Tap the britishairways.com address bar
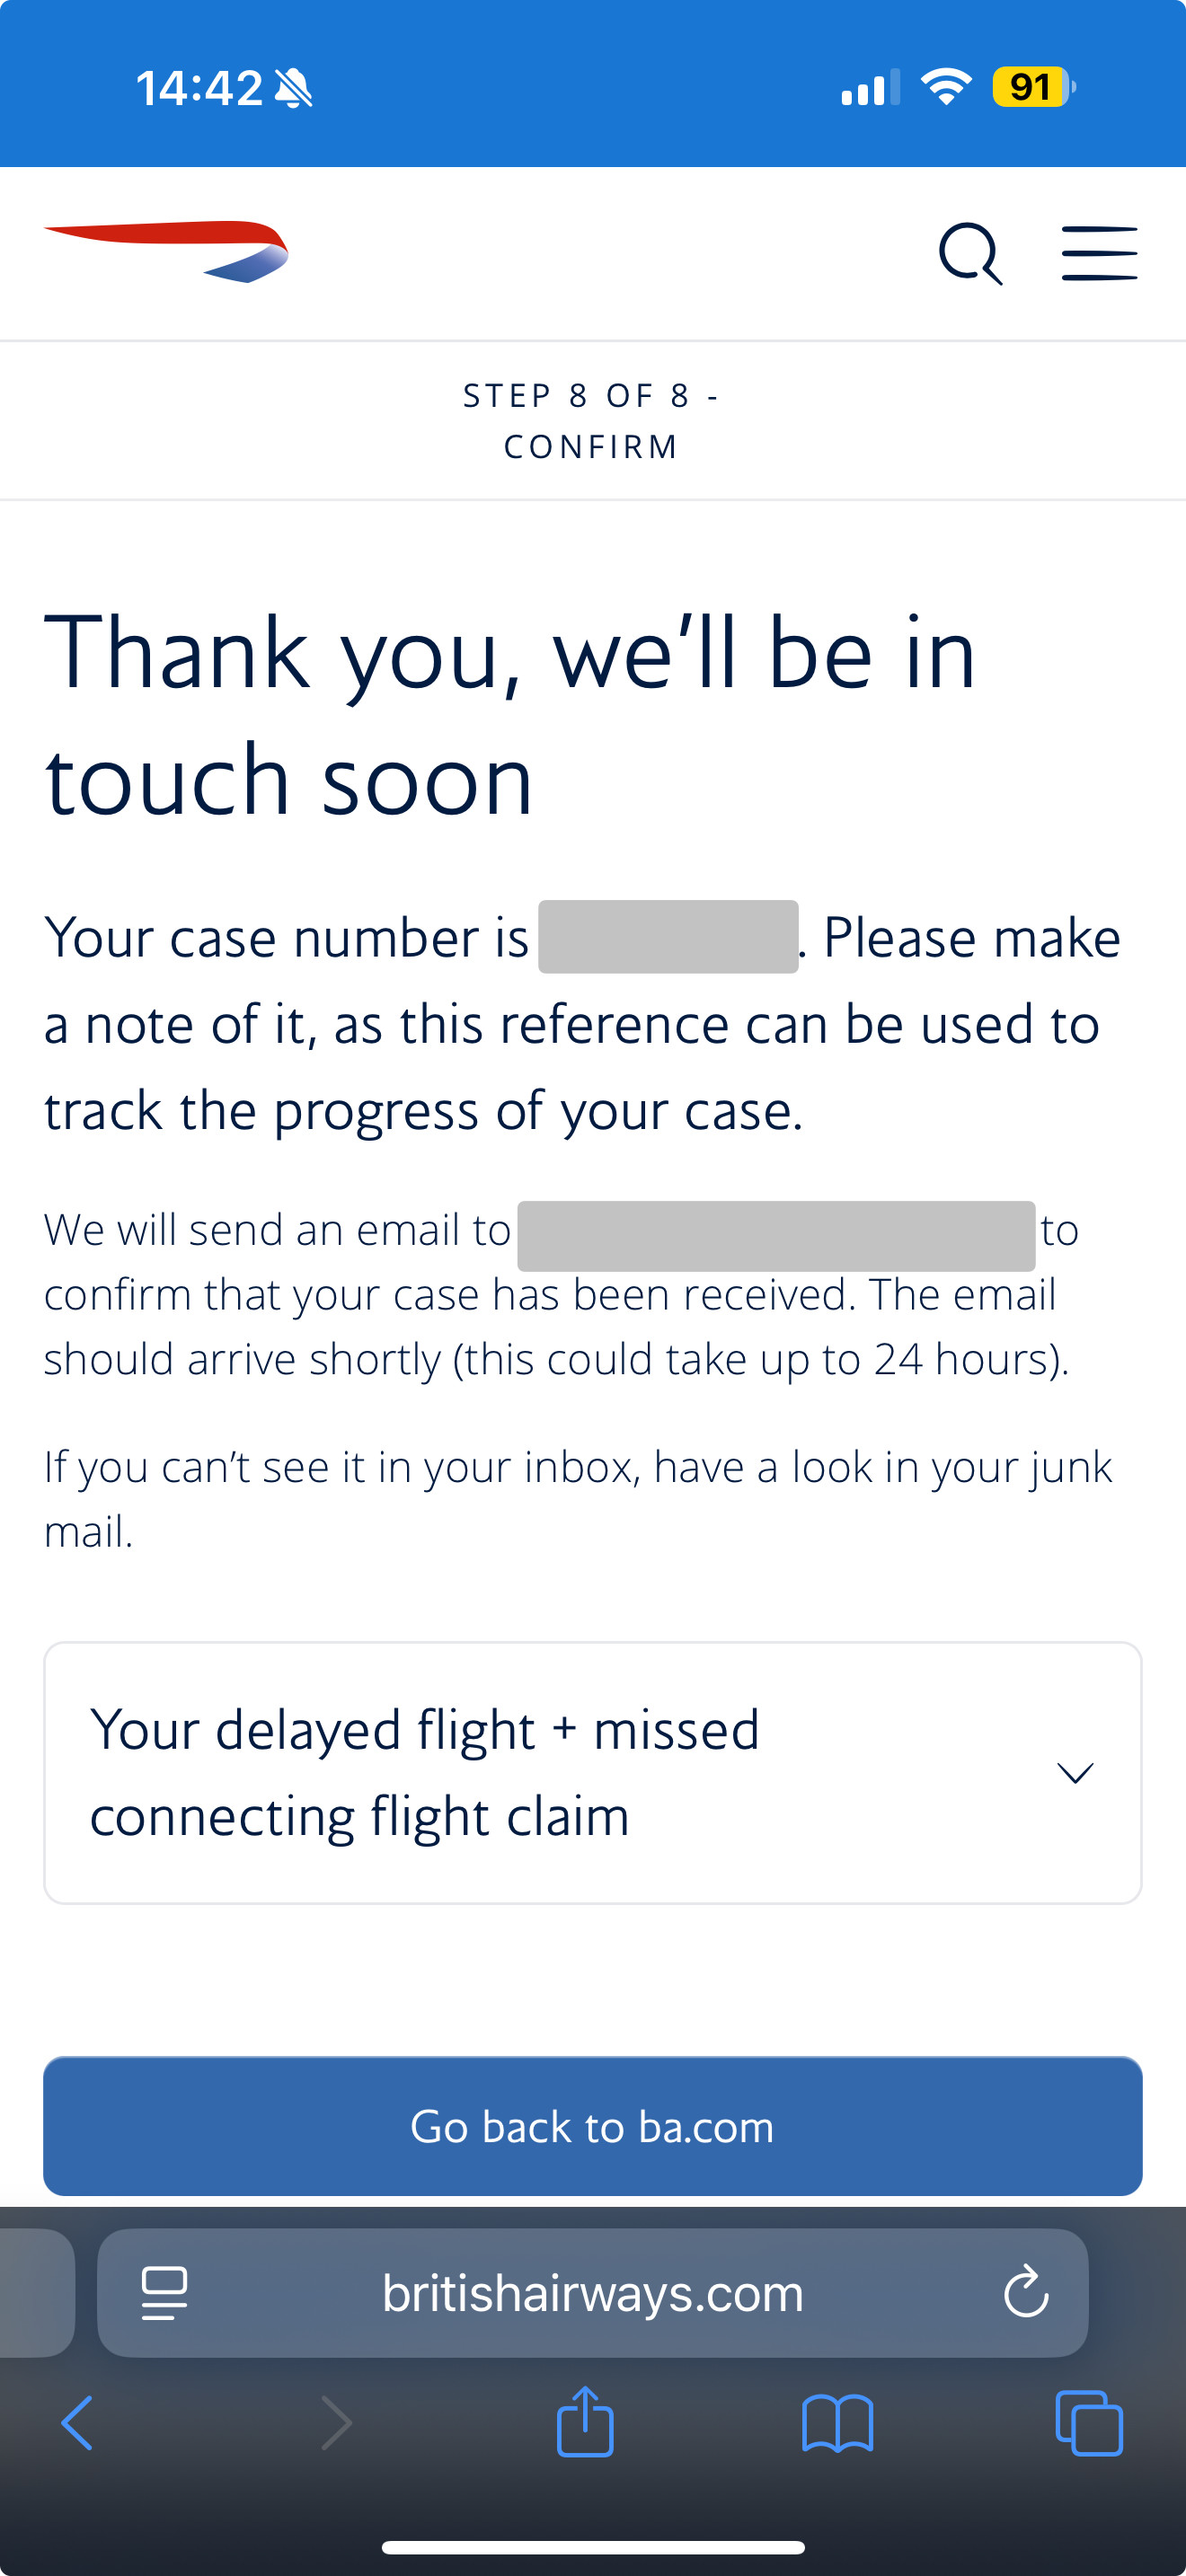This screenshot has width=1186, height=2576. coord(593,2292)
